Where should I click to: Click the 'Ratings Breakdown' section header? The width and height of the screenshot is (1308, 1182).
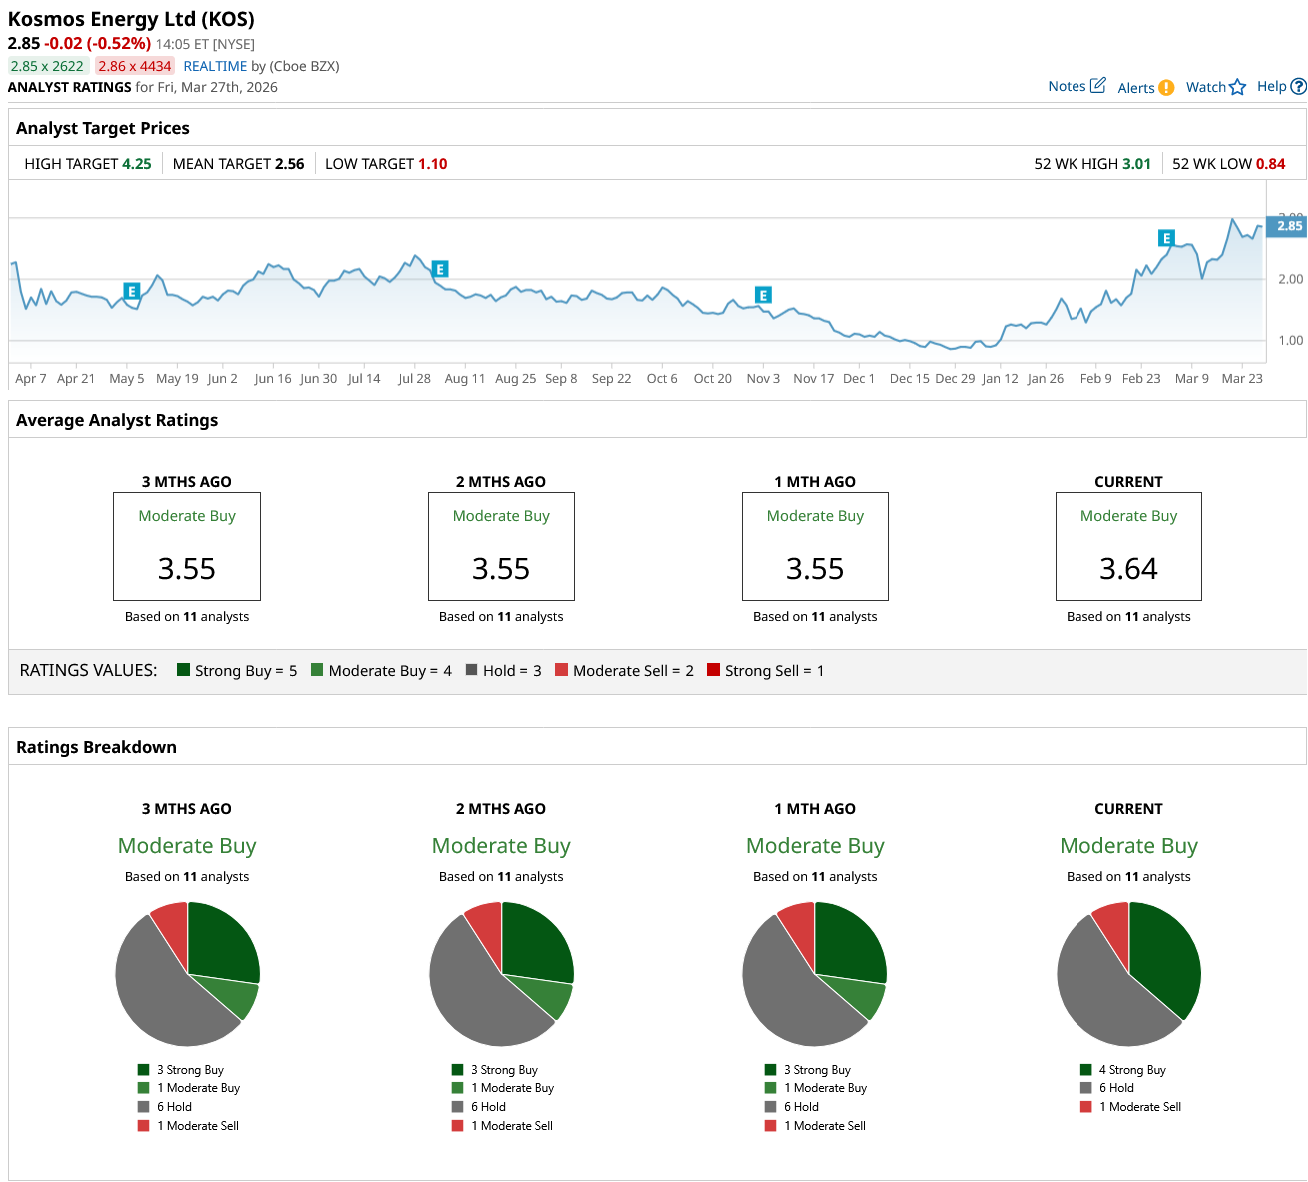(x=96, y=747)
